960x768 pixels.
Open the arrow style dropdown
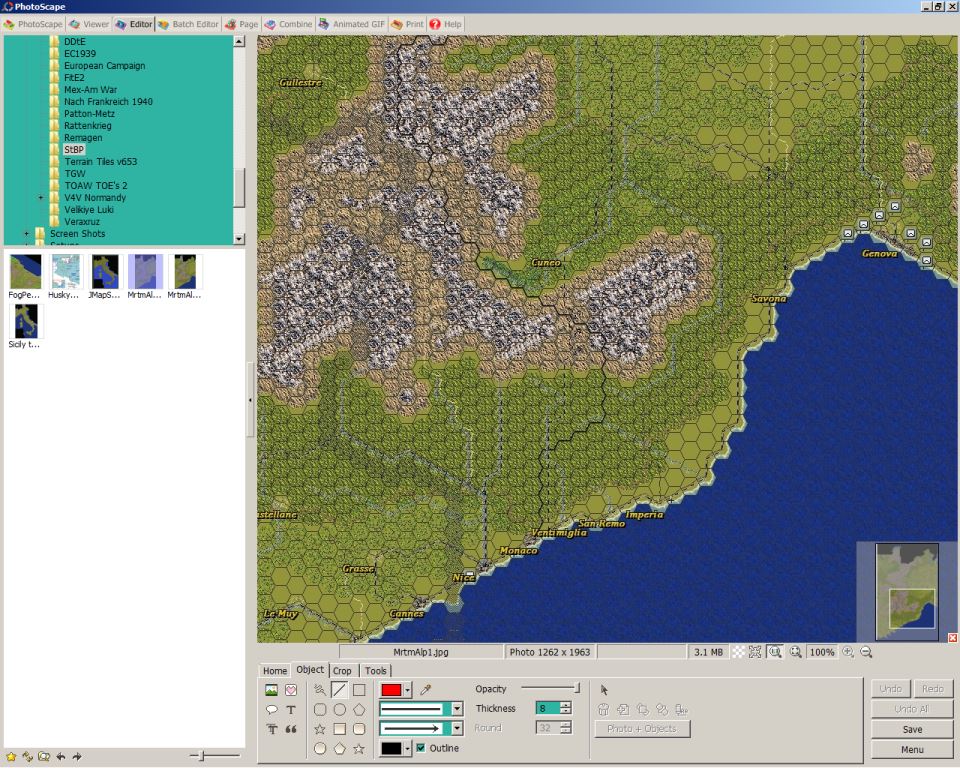(x=457, y=728)
